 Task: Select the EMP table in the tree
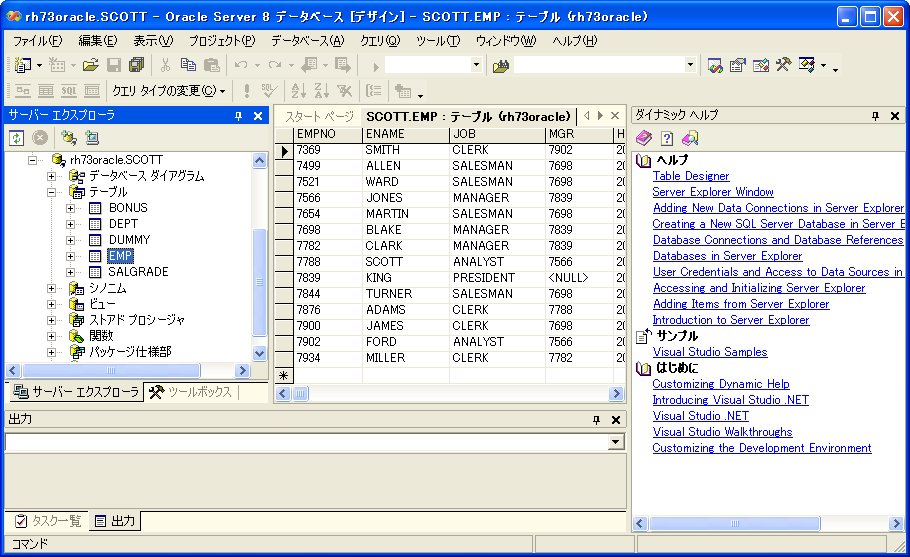(x=120, y=256)
